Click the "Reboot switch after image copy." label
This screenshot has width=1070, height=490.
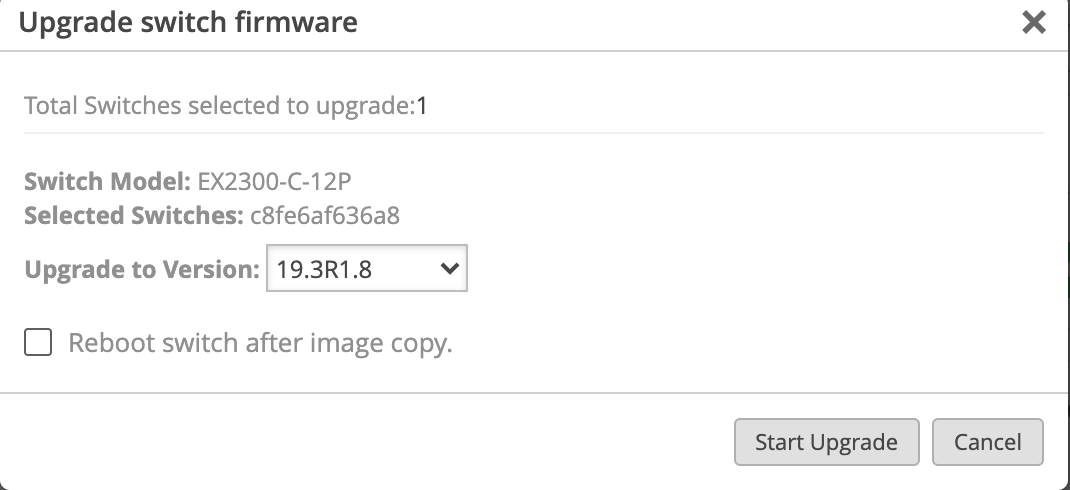260,344
